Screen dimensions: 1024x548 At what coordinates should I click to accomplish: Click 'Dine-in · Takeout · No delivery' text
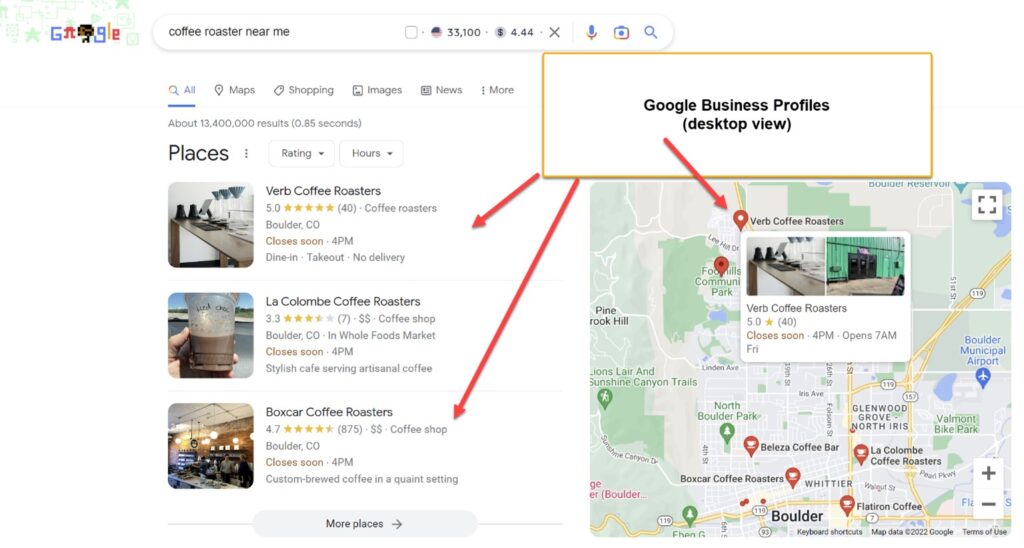pos(335,257)
